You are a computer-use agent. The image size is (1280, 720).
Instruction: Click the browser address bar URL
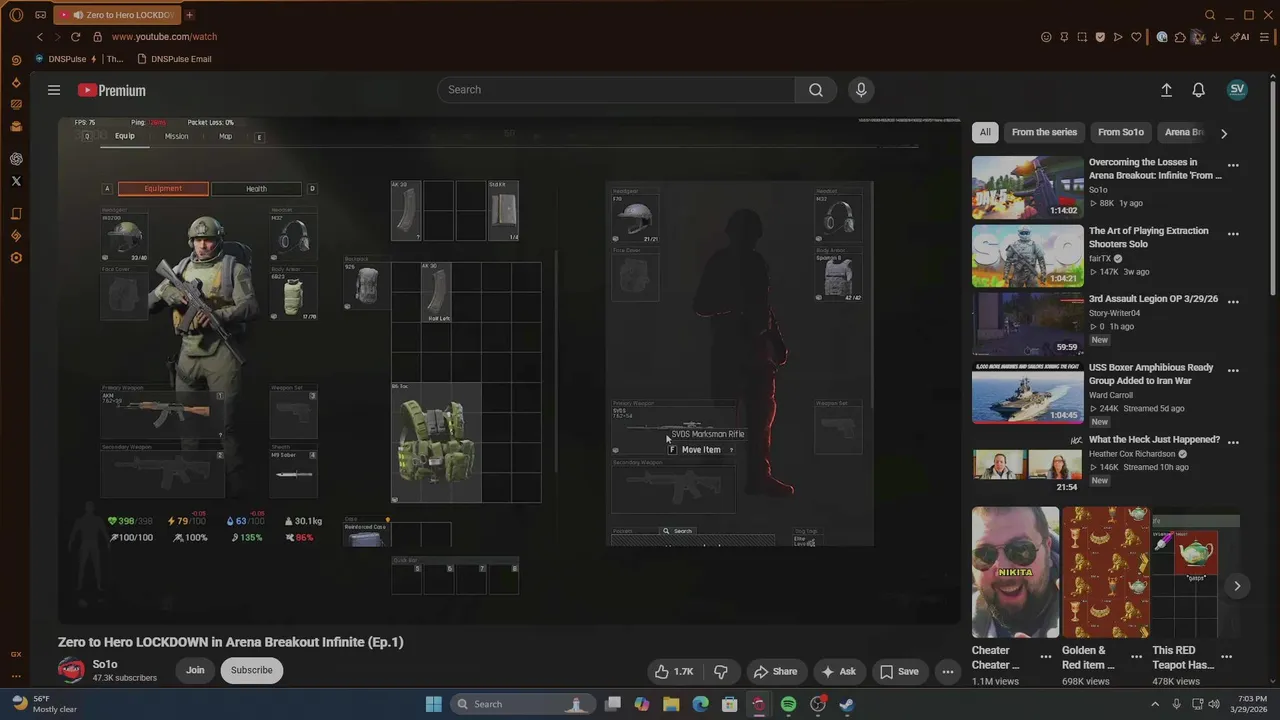pos(164,37)
